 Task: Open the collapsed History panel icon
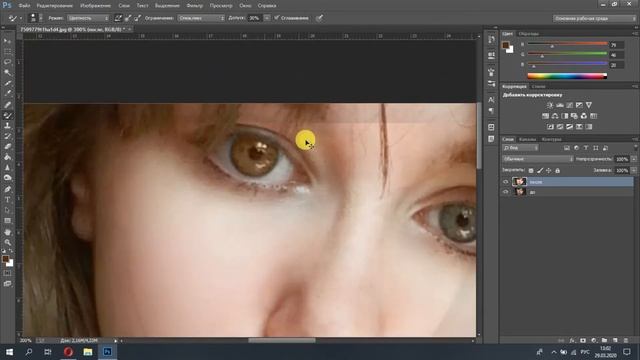pos(491,40)
